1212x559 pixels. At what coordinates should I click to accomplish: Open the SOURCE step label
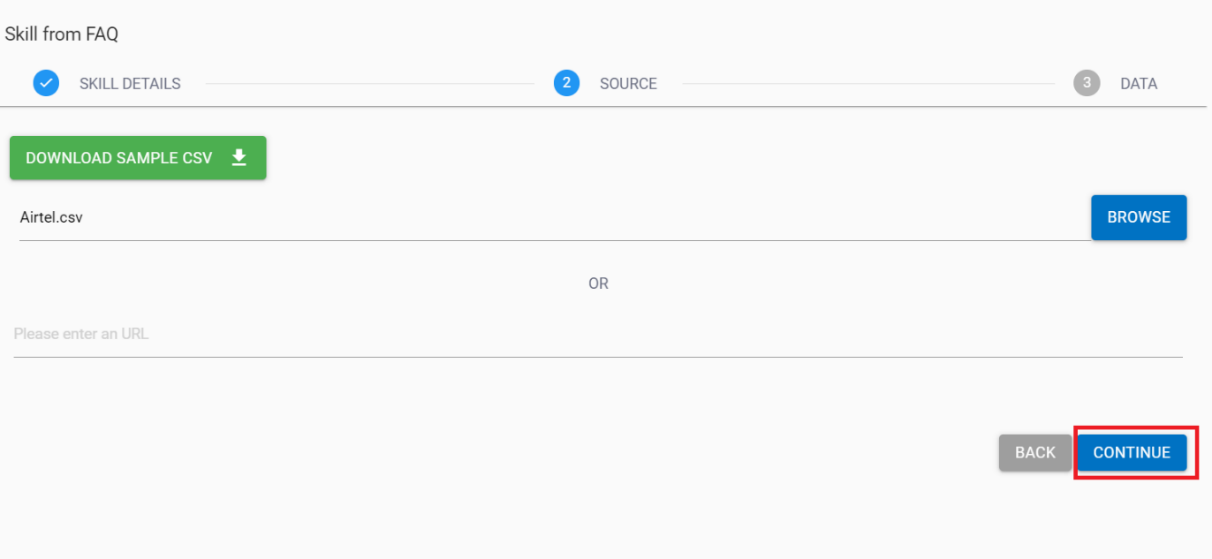(x=628, y=84)
